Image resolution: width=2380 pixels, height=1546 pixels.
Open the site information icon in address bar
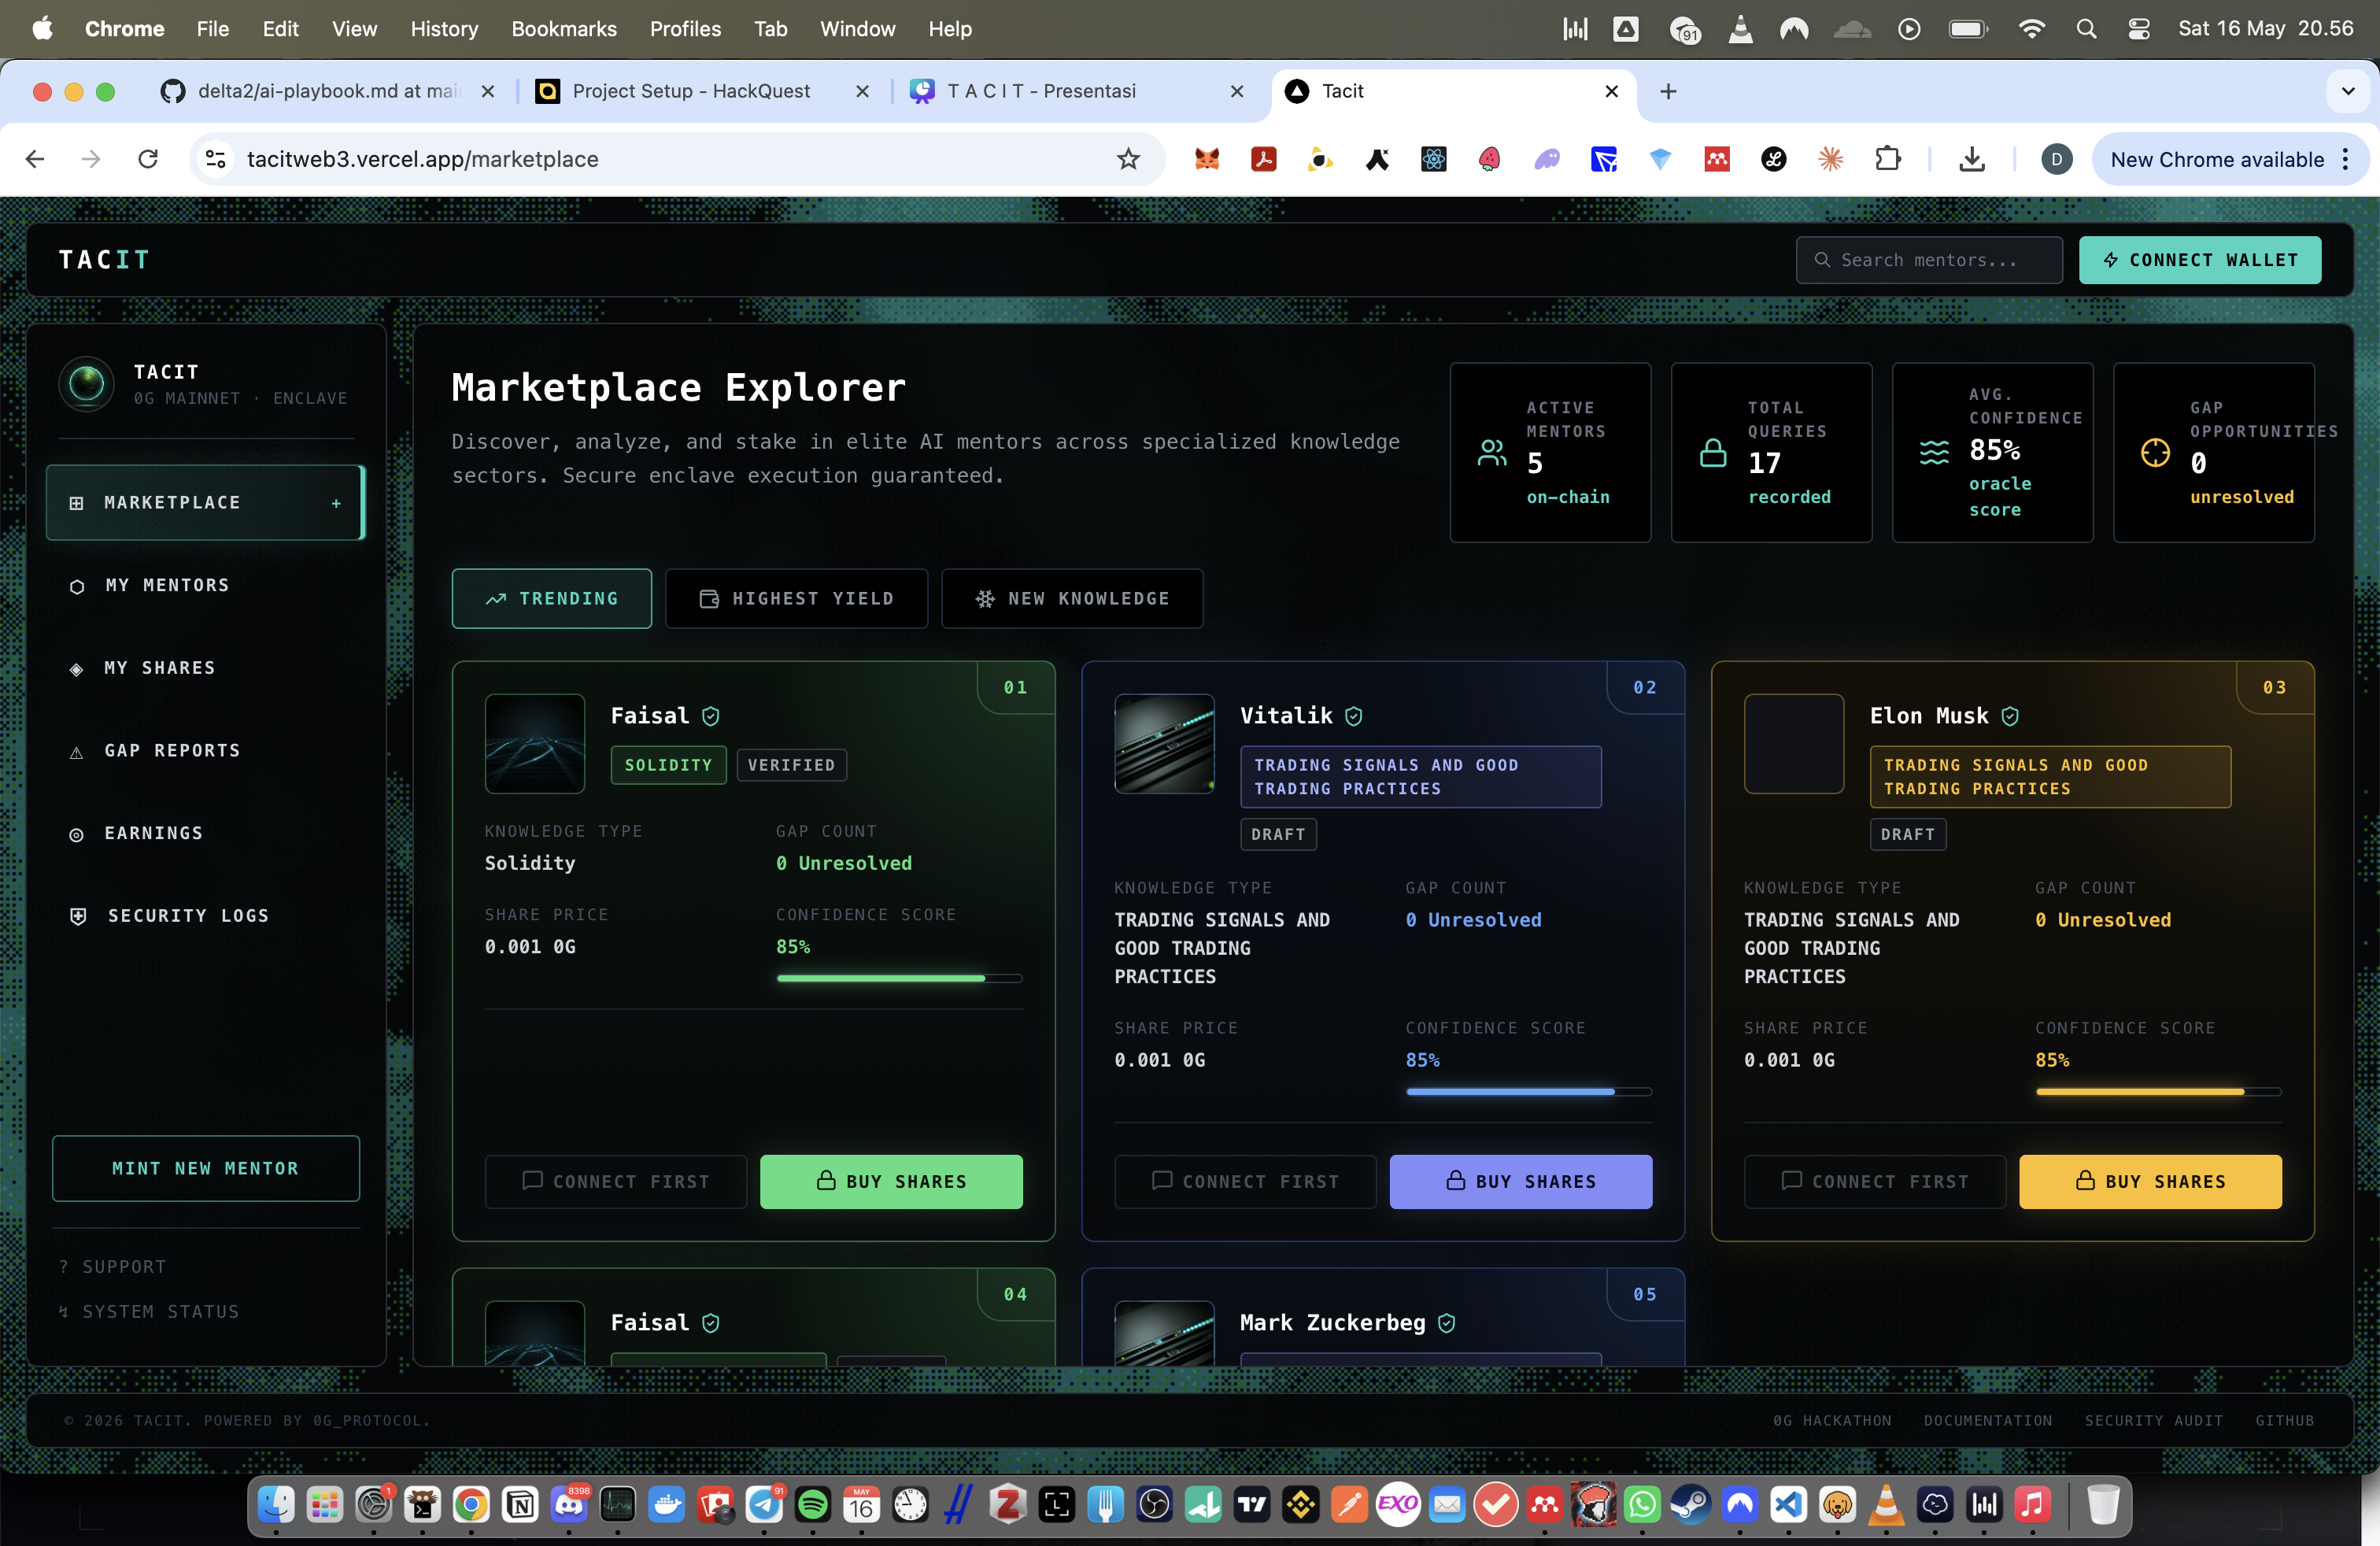pos(215,159)
